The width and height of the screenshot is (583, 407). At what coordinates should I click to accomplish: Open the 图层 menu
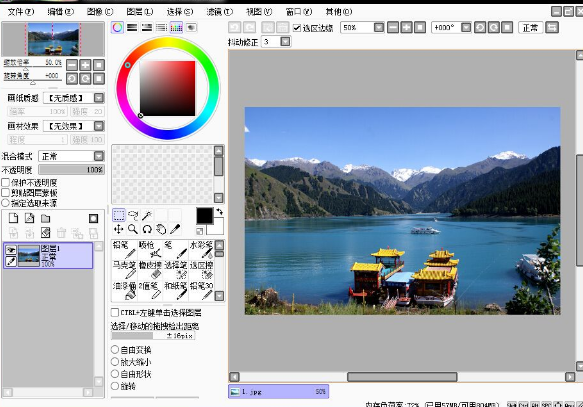(140, 12)
